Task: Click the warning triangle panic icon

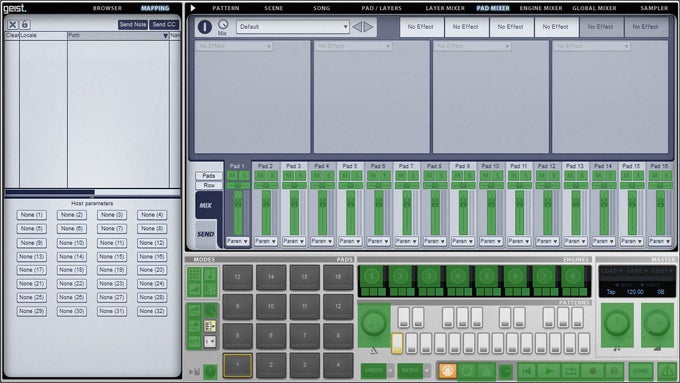Action: 668,371
